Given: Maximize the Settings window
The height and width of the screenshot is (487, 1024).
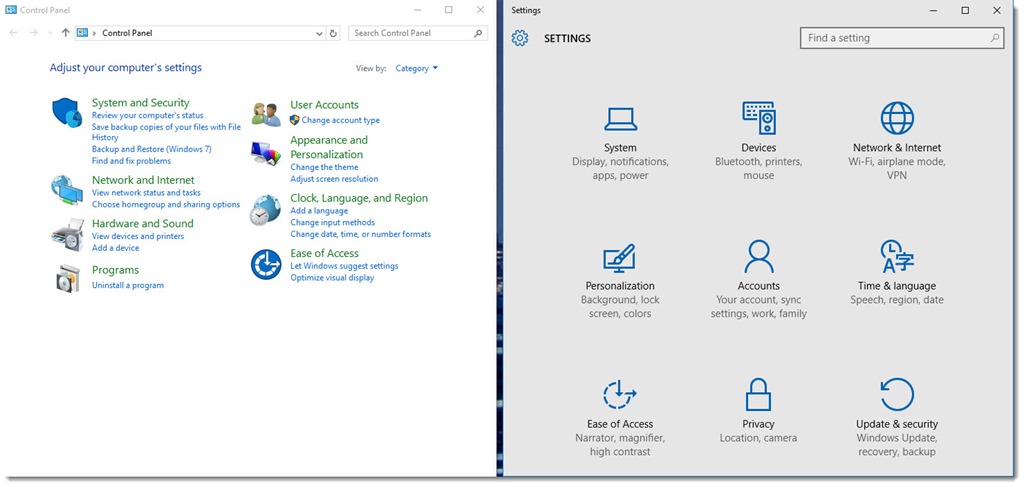Looking at the screenshot, I should [965, 10].
